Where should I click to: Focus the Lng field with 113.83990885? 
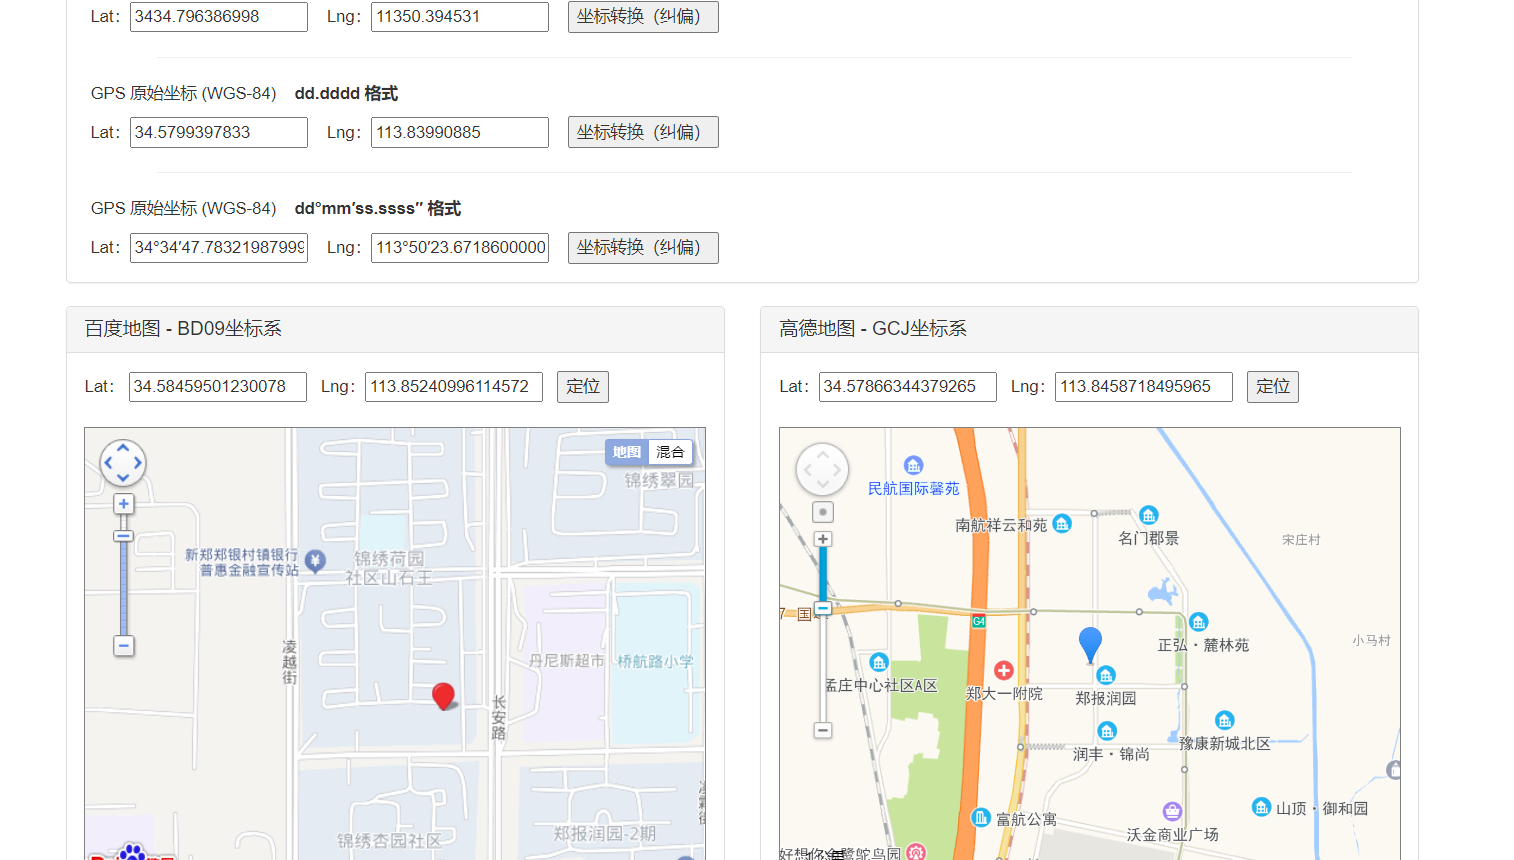click(x=460, y=132)
